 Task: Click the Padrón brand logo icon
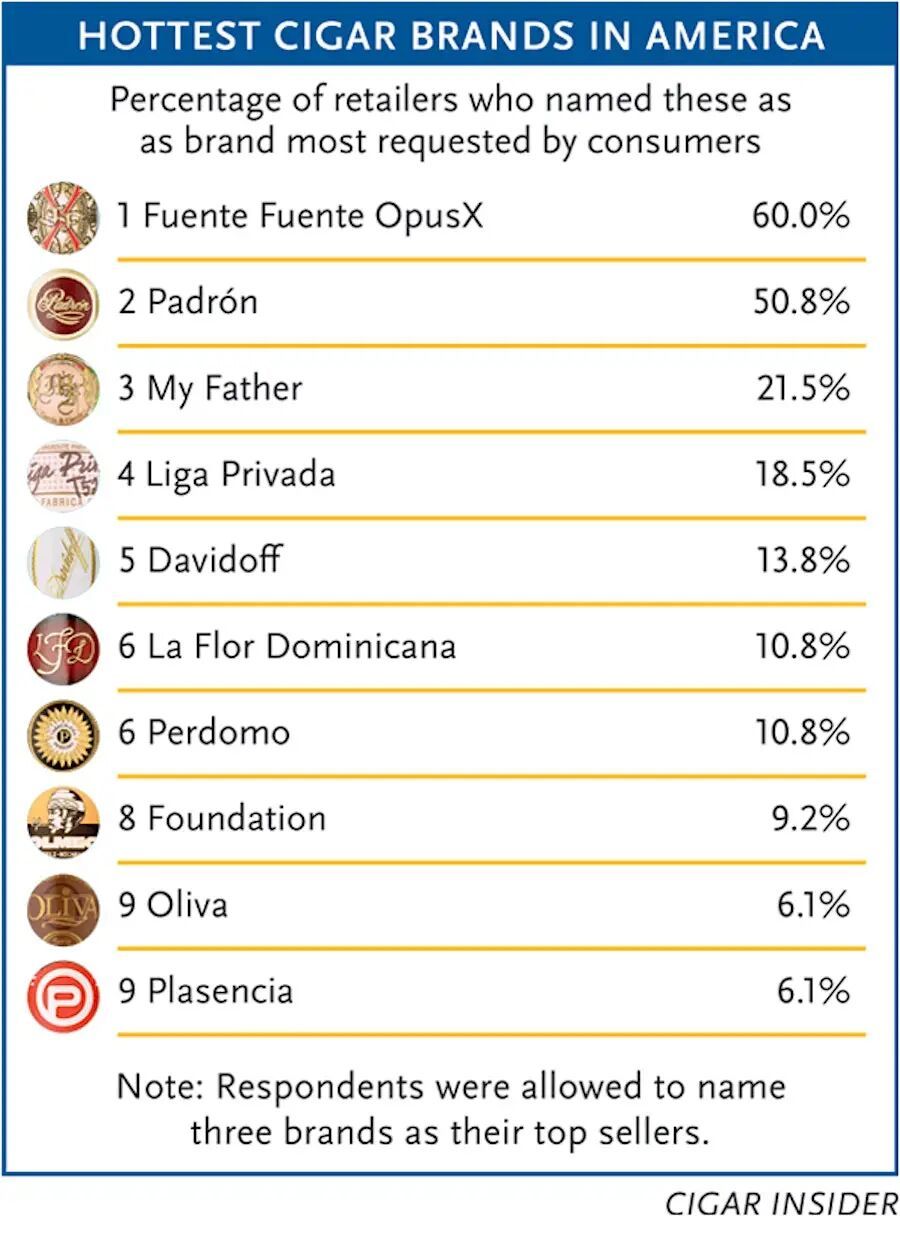(x=63, y=304)
